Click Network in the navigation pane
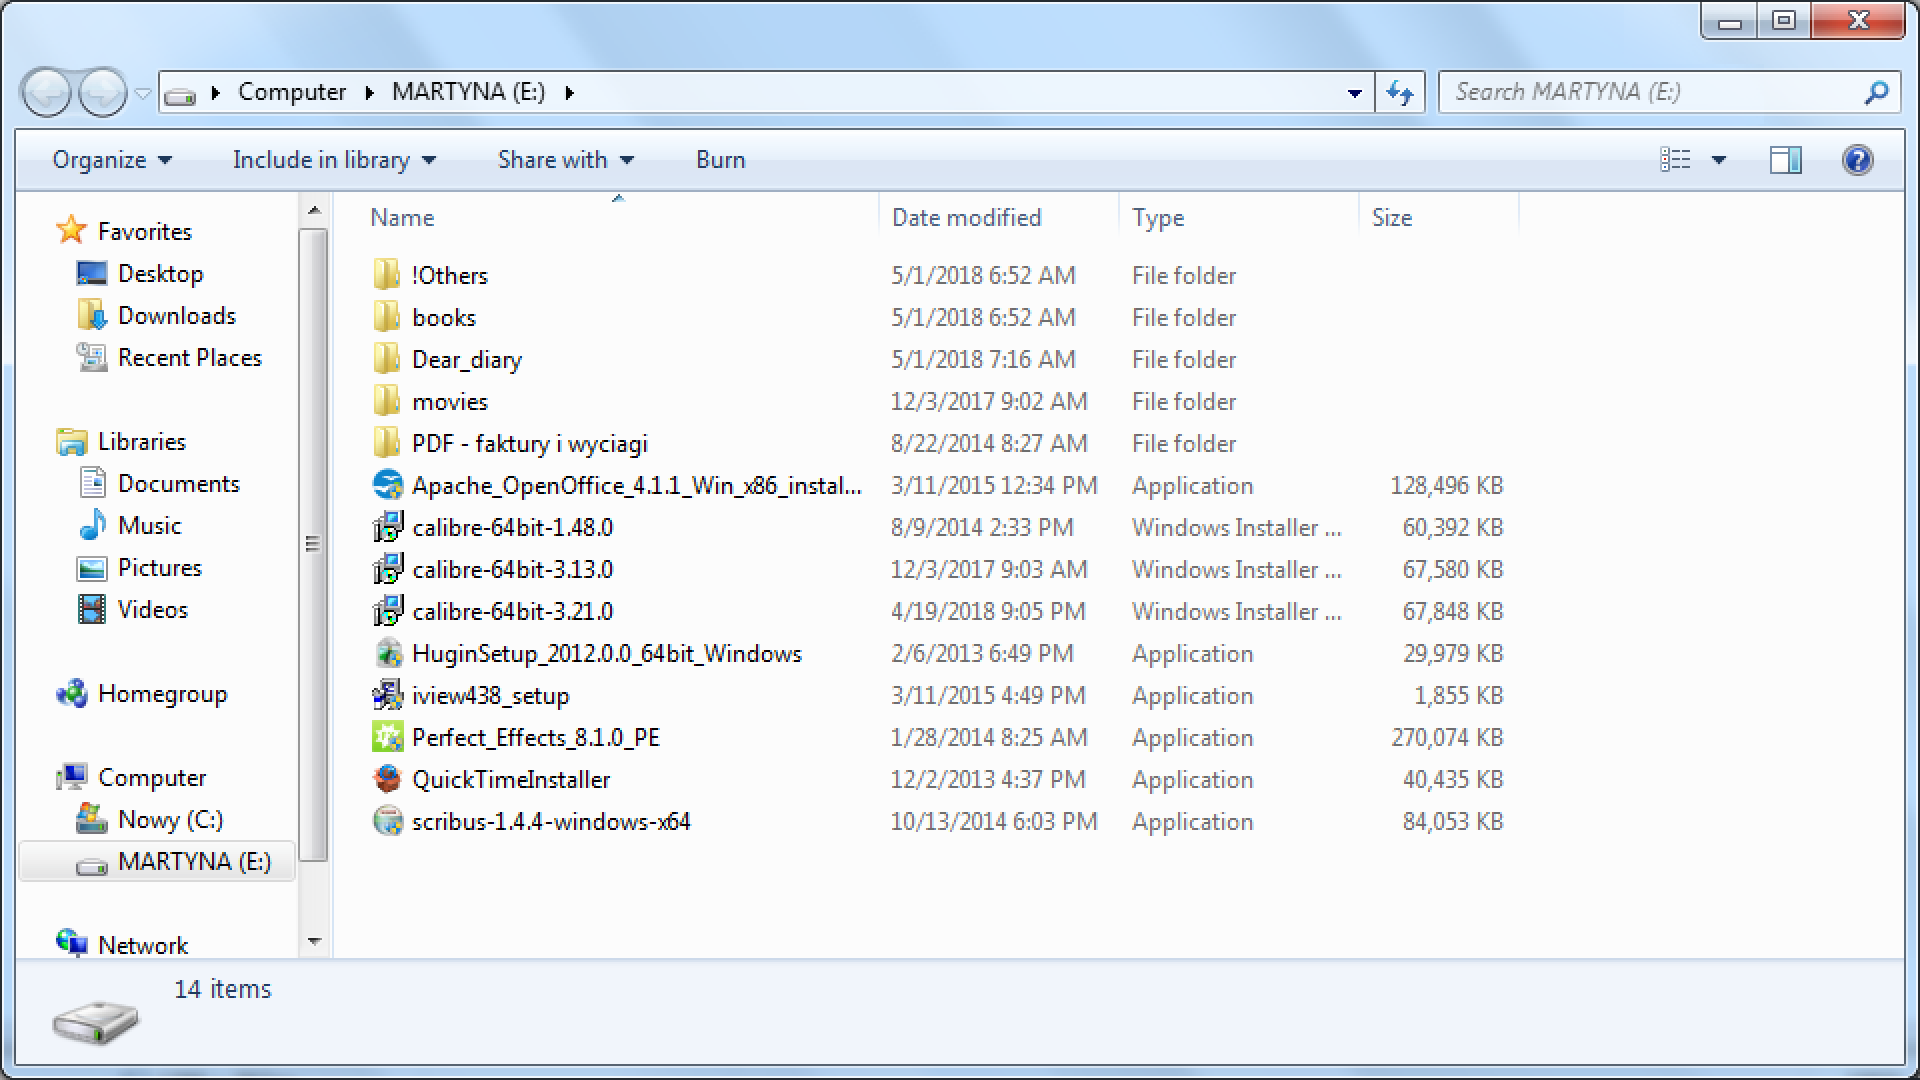This screenshot has width=1920, height=1080. coord(142,944)
